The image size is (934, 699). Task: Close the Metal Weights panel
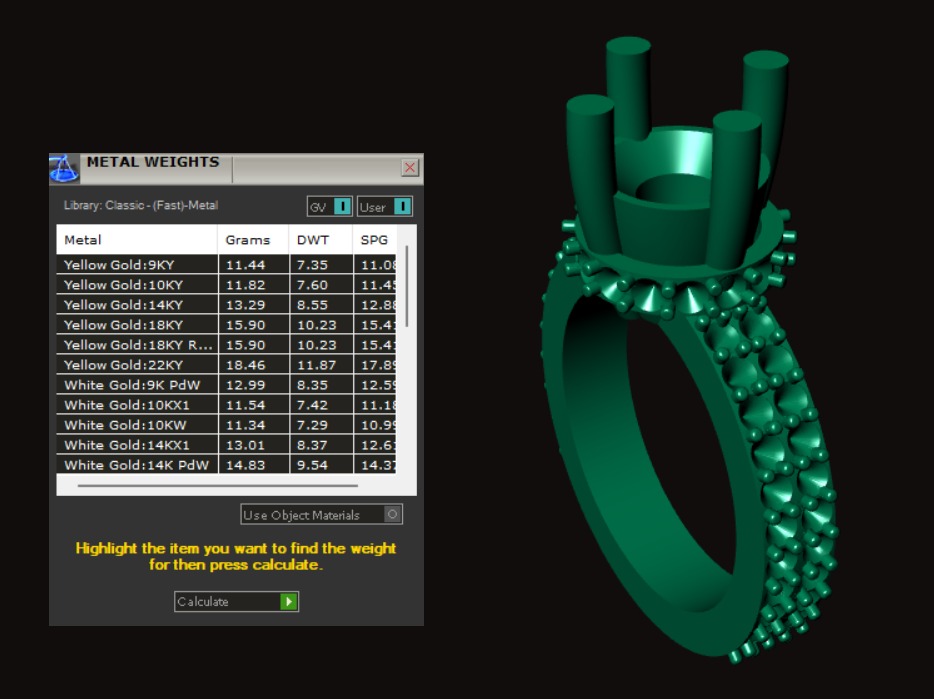click(409, 168)
